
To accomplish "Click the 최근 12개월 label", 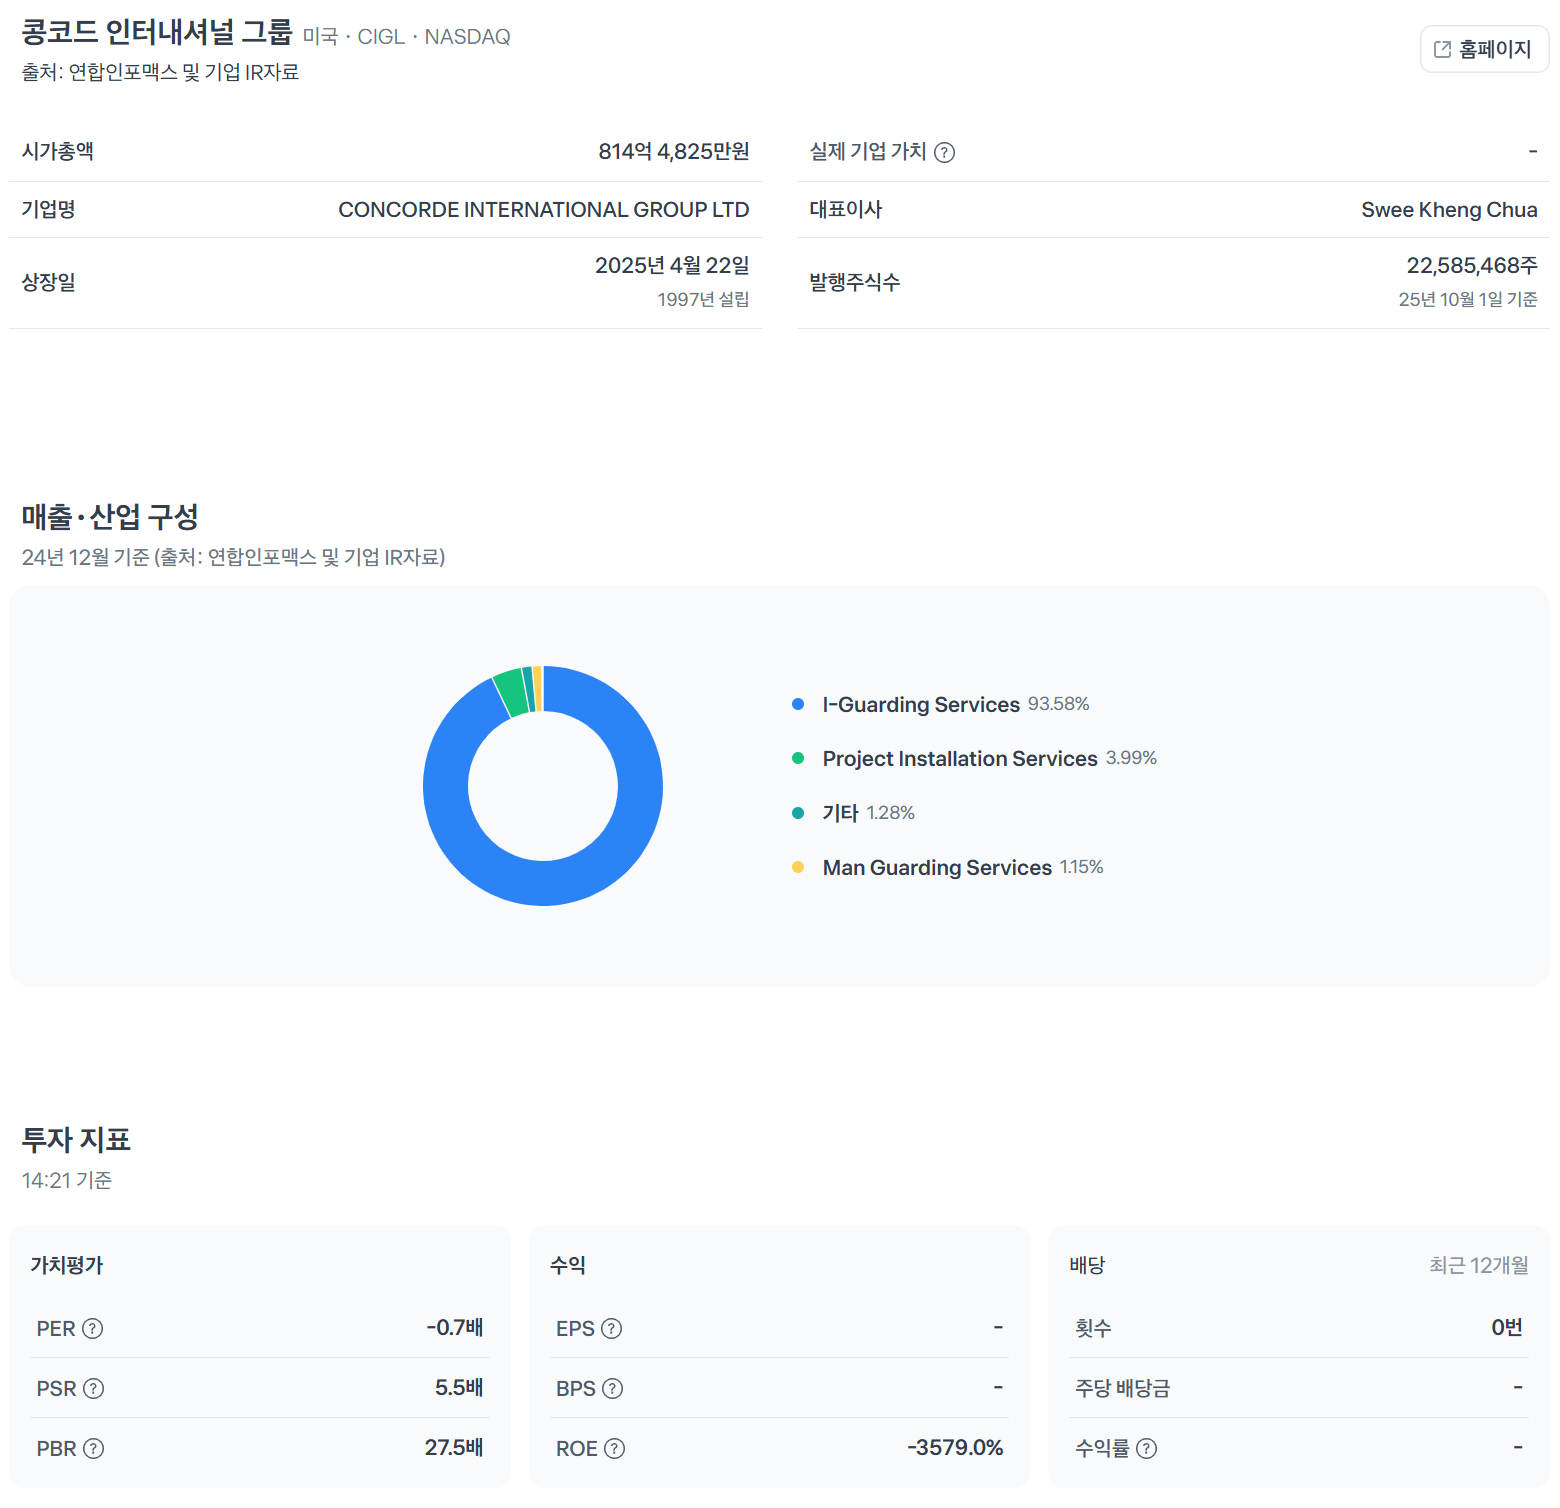I will 1479,1265.
